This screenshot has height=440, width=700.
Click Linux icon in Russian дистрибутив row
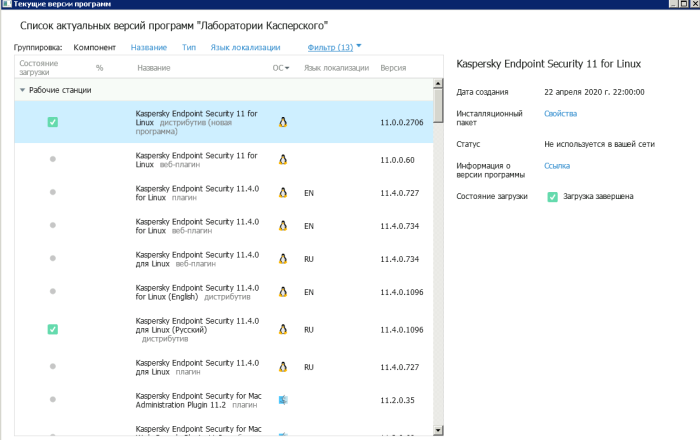283,328
